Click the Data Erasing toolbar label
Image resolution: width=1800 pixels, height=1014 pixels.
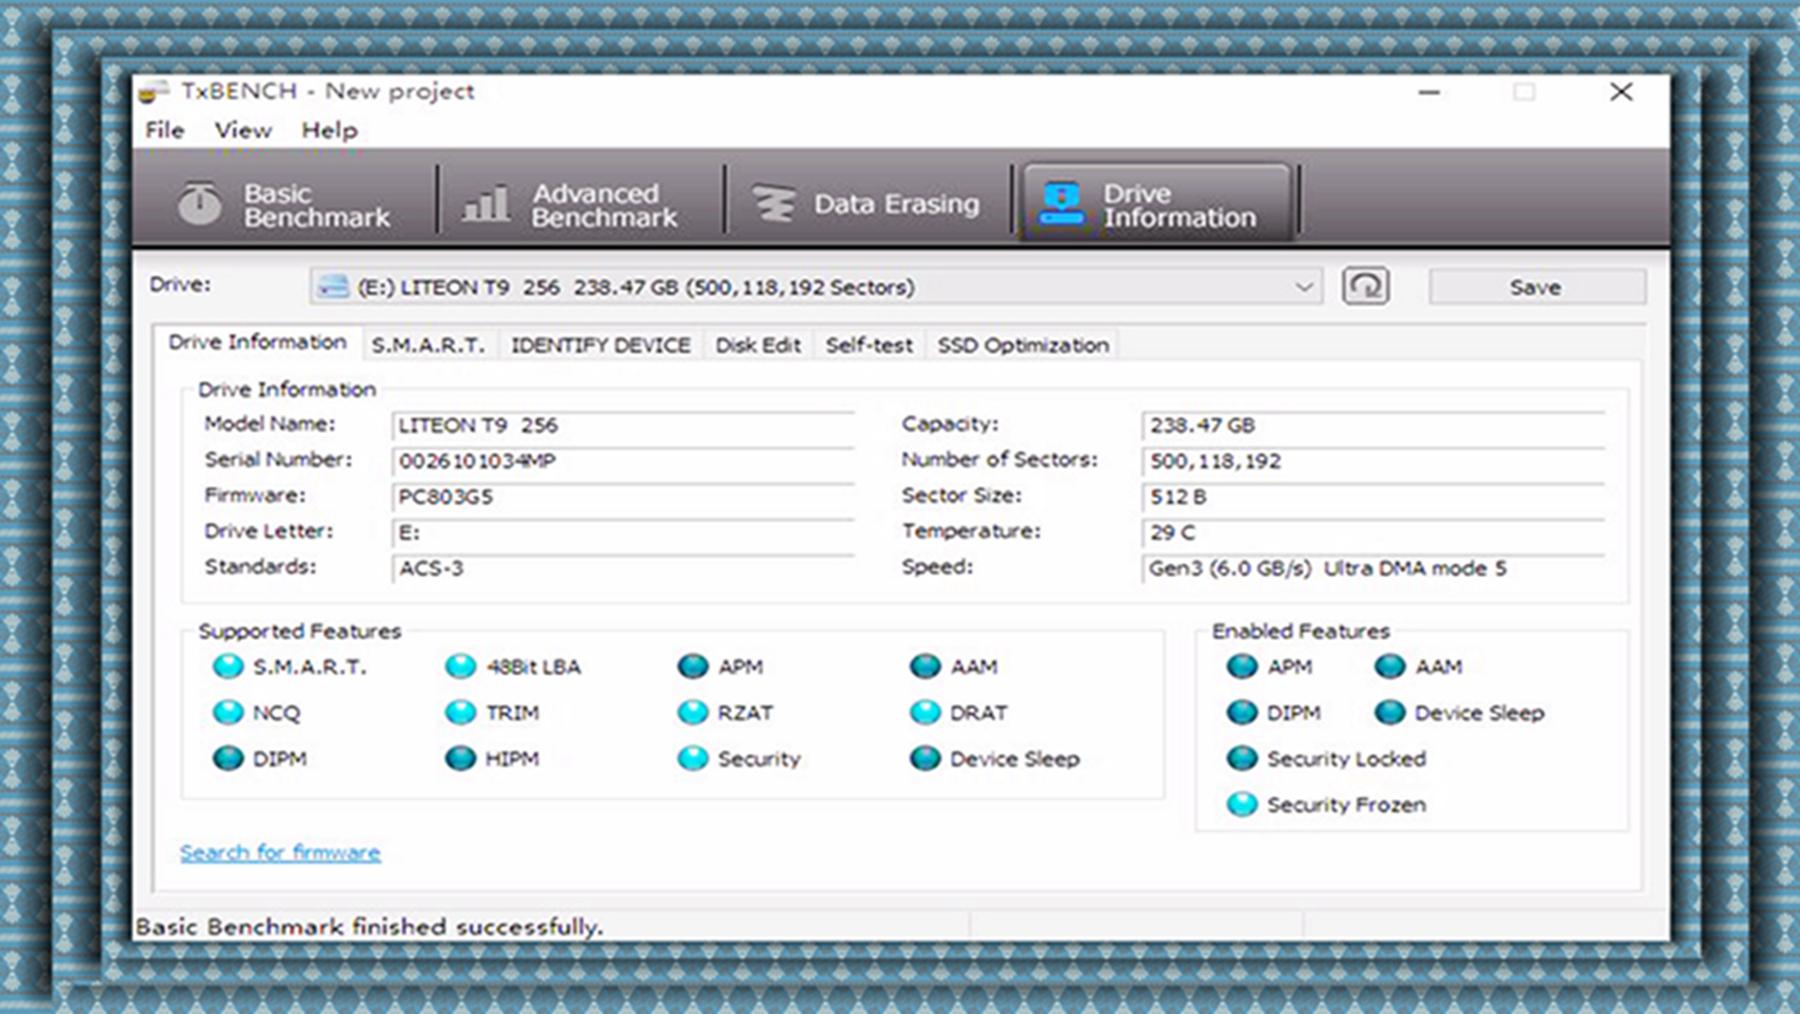(x=896, y=203)
